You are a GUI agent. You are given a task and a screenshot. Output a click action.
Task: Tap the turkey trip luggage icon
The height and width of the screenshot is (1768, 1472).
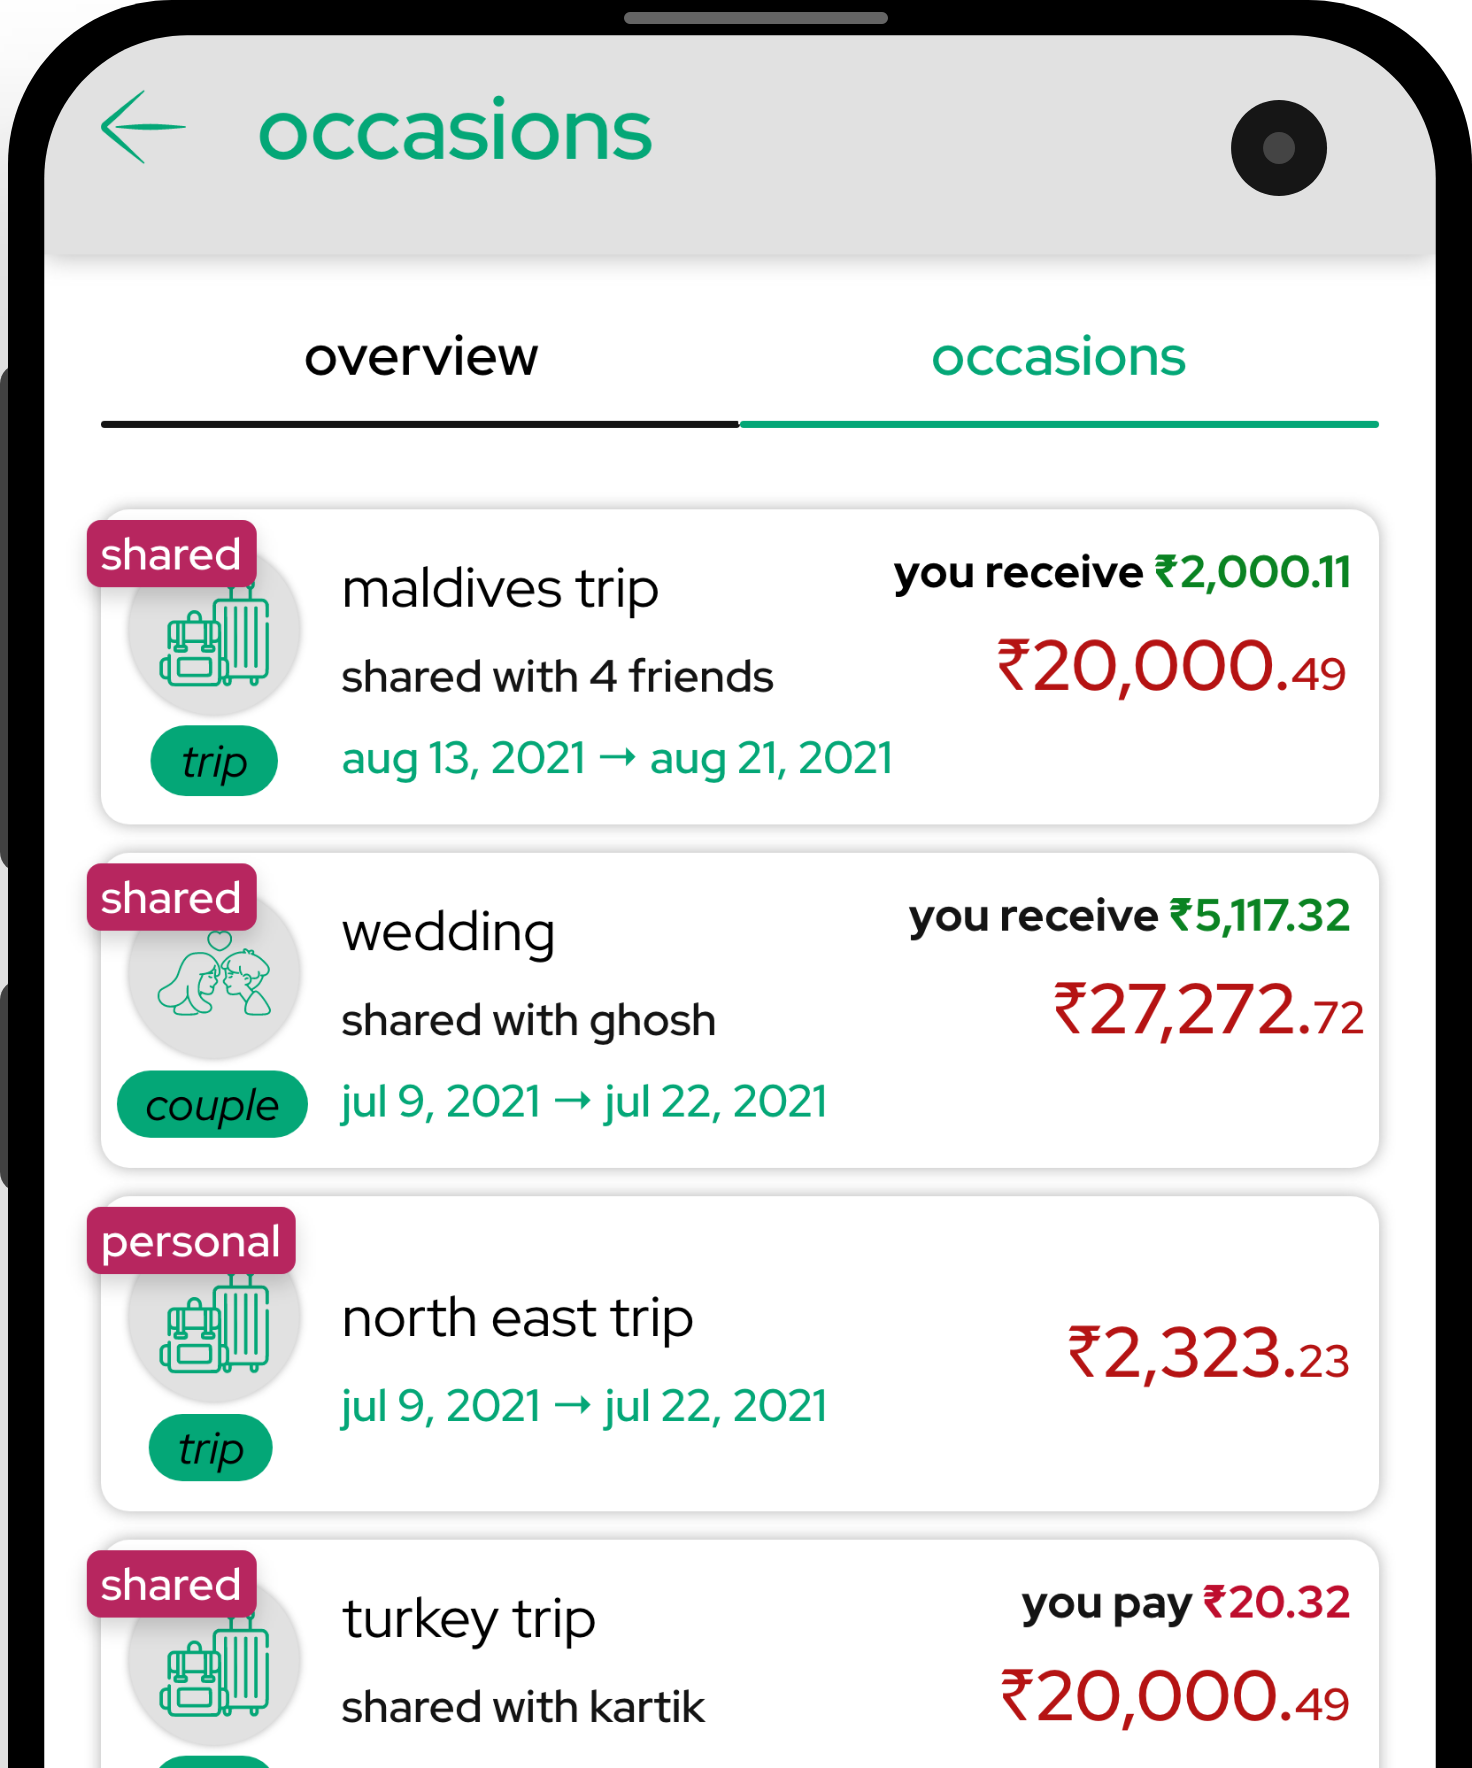(x=215, y=1664)
